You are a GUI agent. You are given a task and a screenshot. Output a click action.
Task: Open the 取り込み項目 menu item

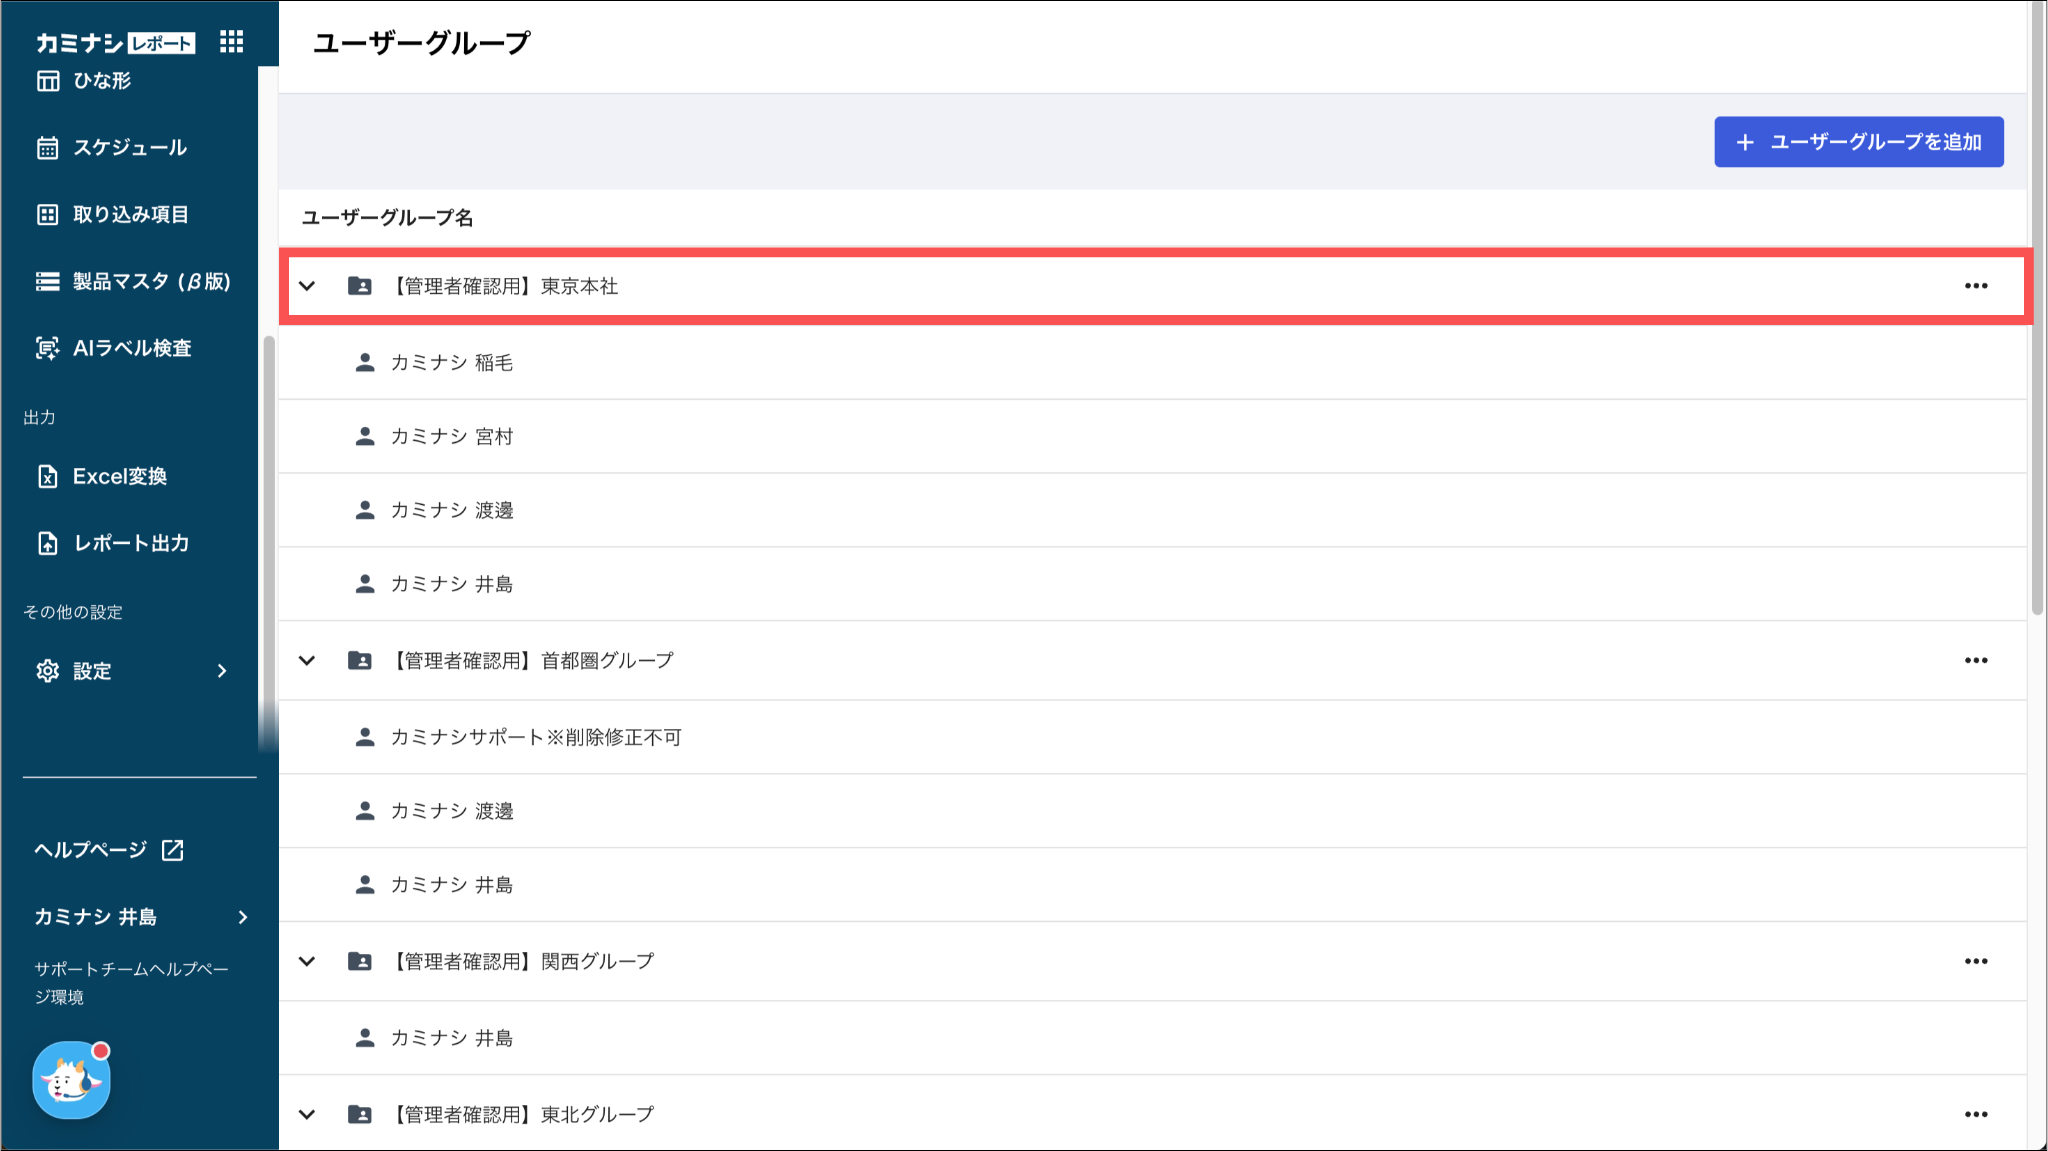[130, 215]
